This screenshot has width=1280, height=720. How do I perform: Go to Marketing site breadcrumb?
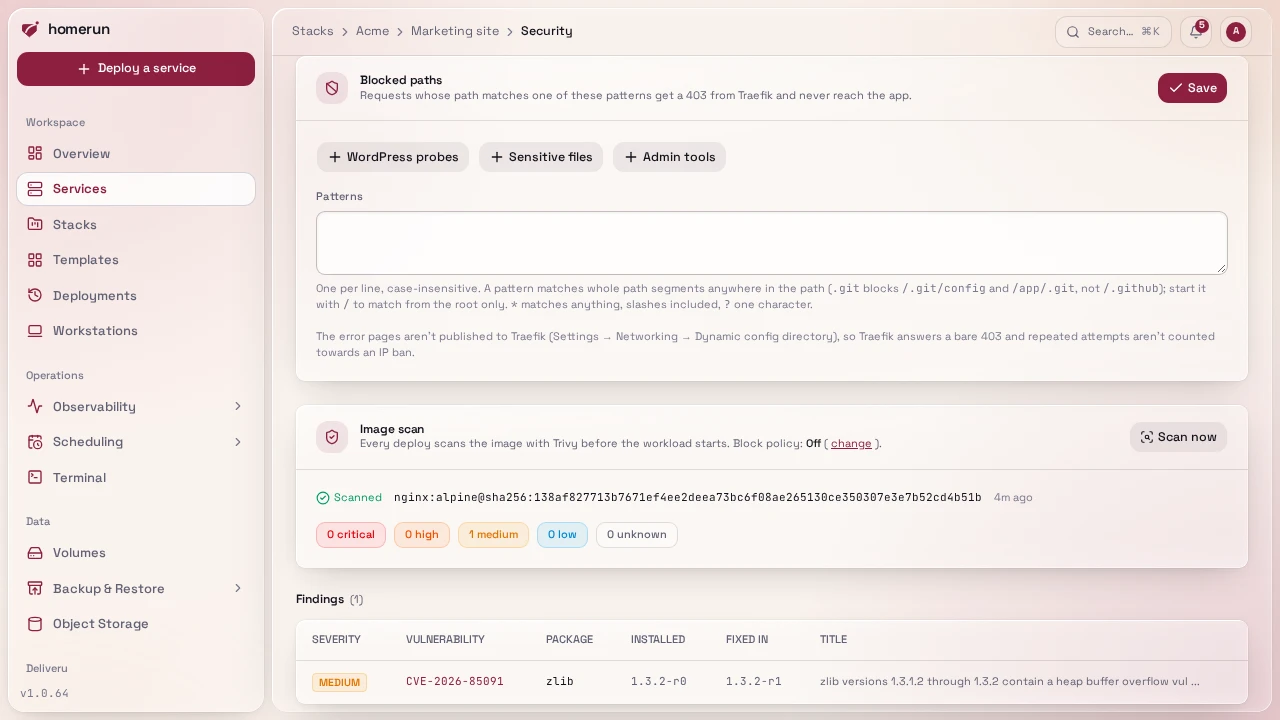pyautogui.click(x=455, y=31)
